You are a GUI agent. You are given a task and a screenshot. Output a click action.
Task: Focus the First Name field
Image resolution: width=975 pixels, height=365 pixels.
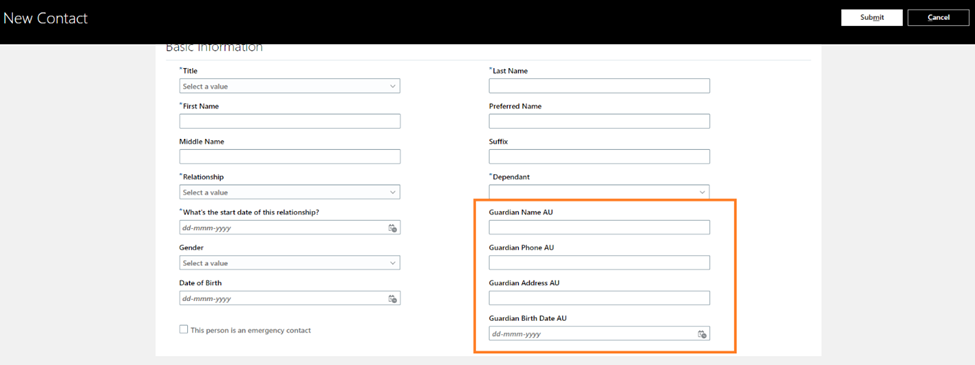pos(290,121)
